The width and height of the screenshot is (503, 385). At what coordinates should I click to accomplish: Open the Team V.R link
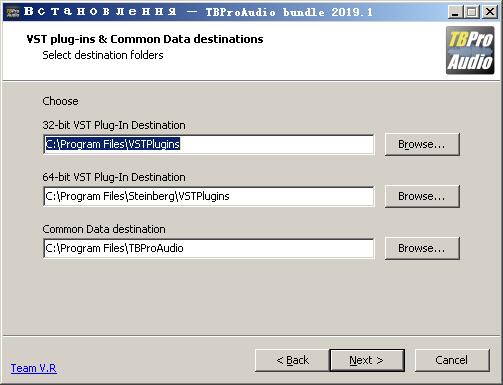34,368
